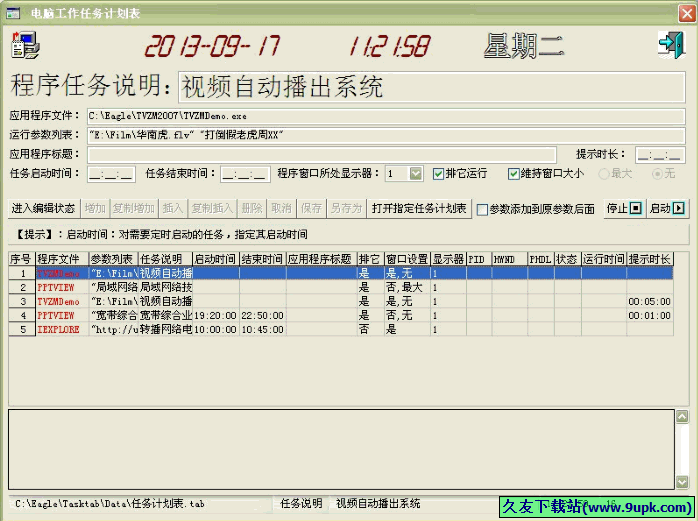Screen dimensions: 698x521
Task: Click the 任务启动时间 field
Action: (x=111, y=174)
